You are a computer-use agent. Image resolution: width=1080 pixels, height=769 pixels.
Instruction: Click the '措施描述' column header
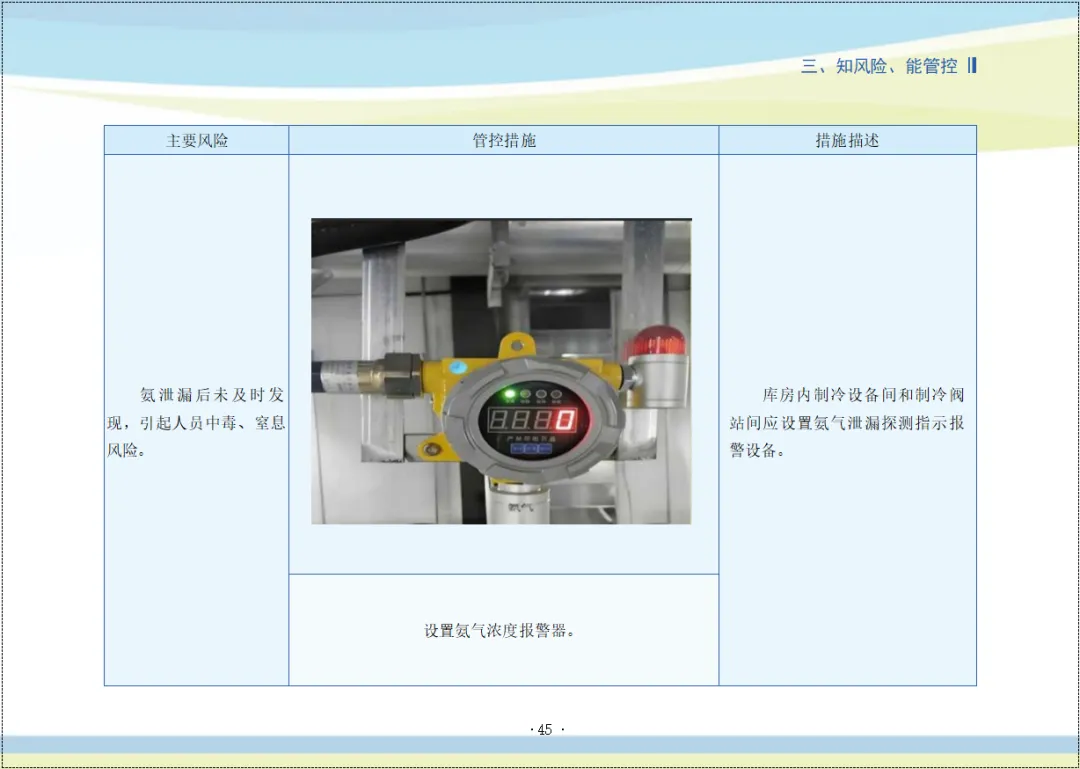847,141
